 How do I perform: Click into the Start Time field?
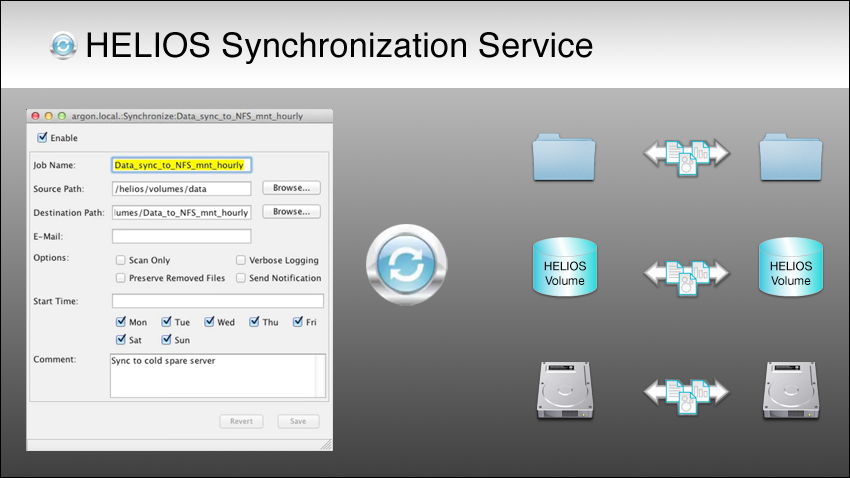[218, 301]
